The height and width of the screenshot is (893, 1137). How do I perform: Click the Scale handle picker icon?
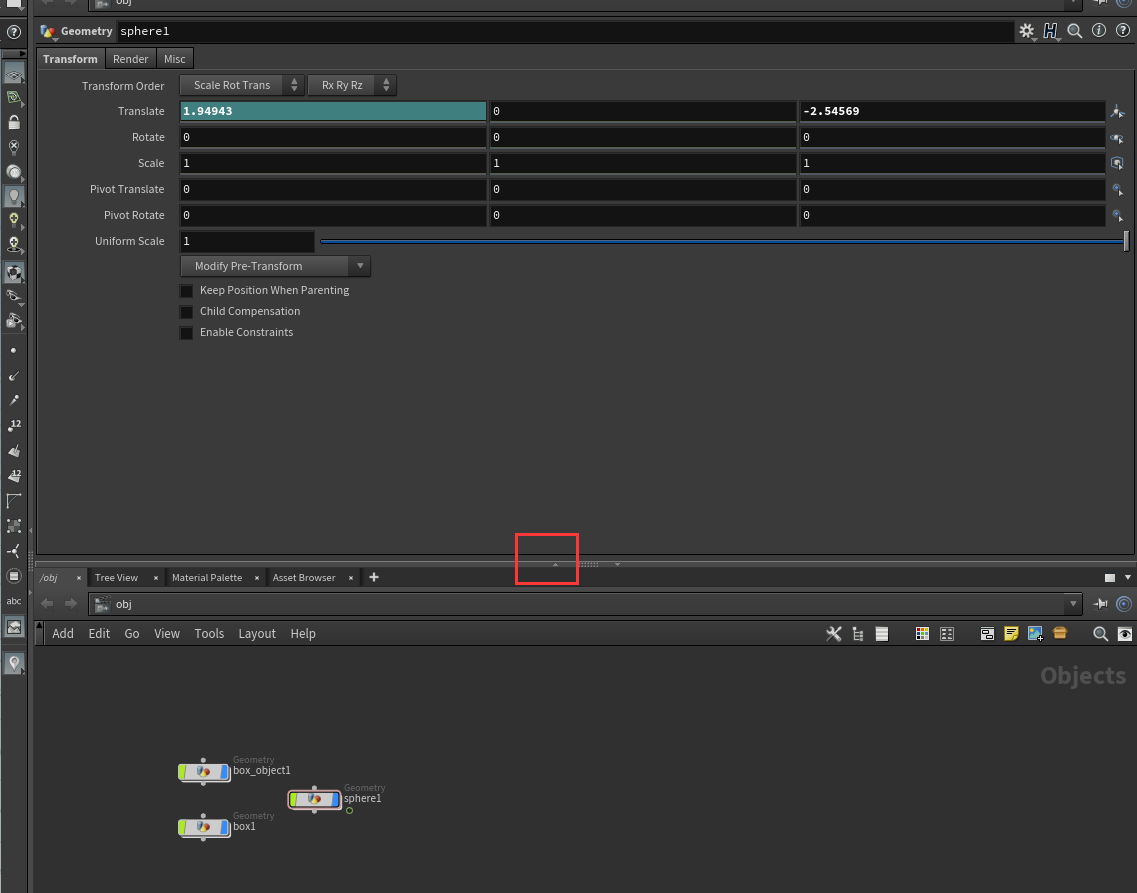point(1117,163)
